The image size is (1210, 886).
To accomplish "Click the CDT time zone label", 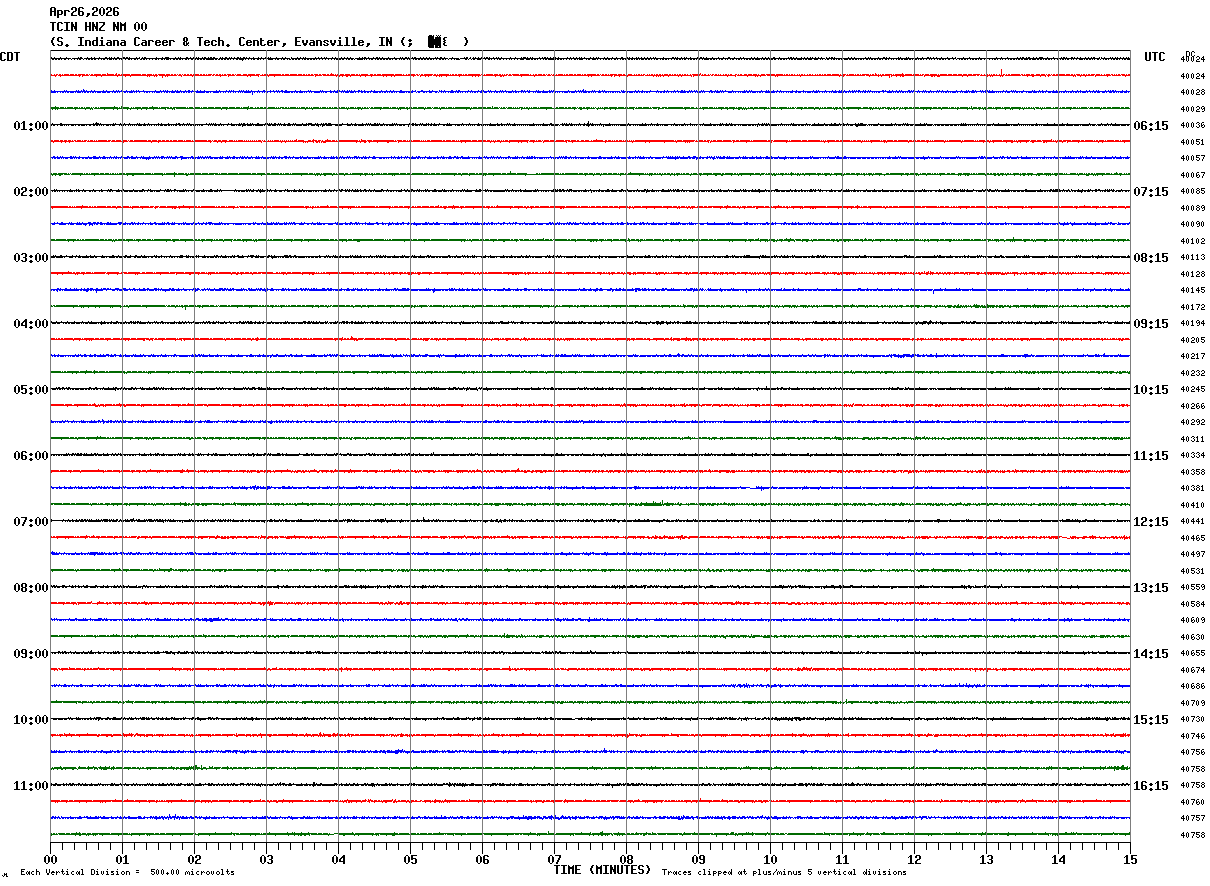I will pyautogui.click(x=10, y=57).
